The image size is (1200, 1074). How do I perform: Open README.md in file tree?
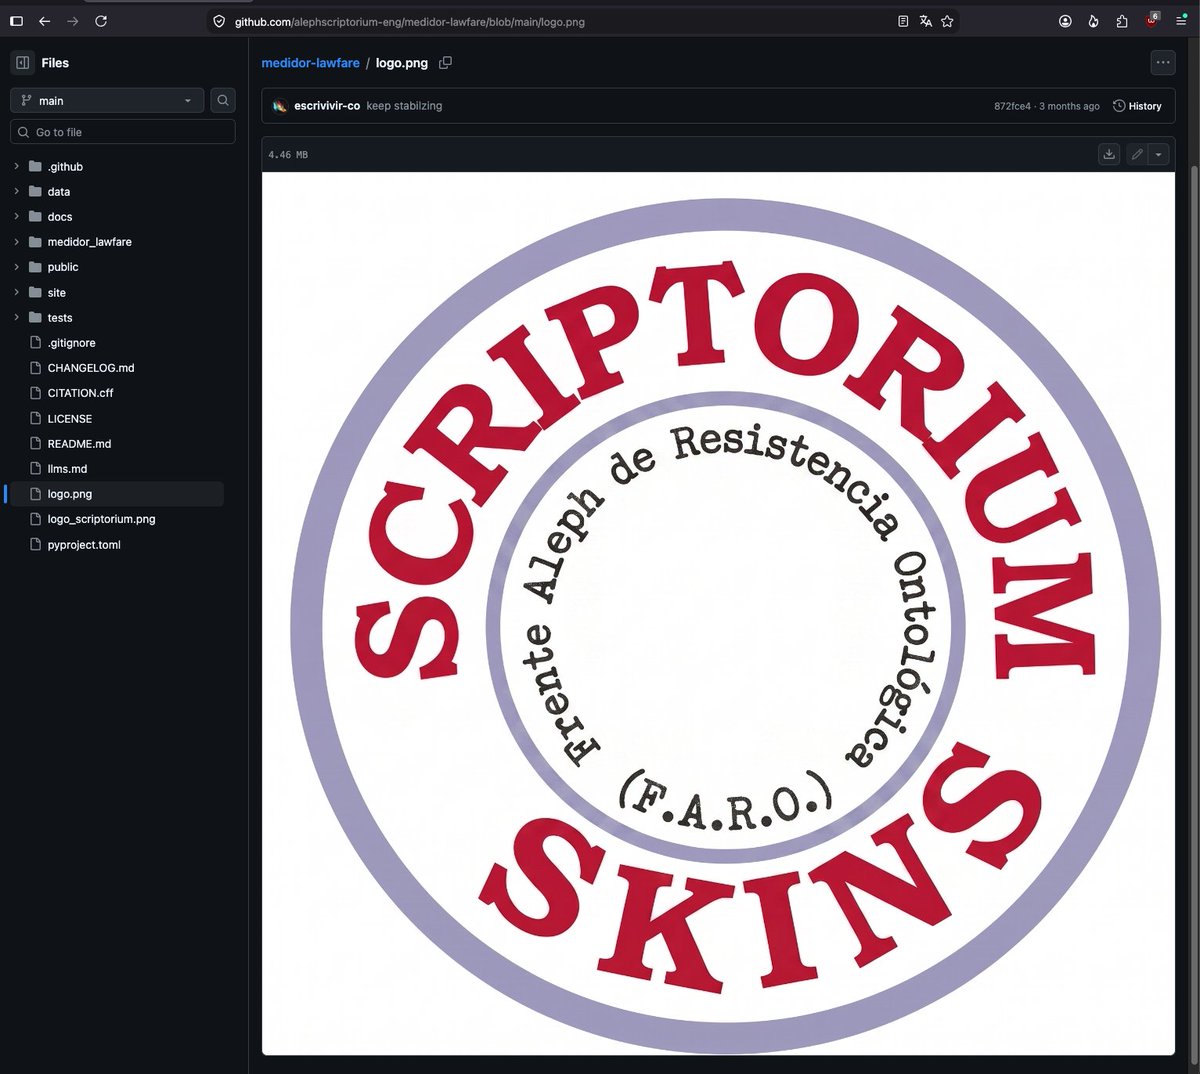pos(79,443)
